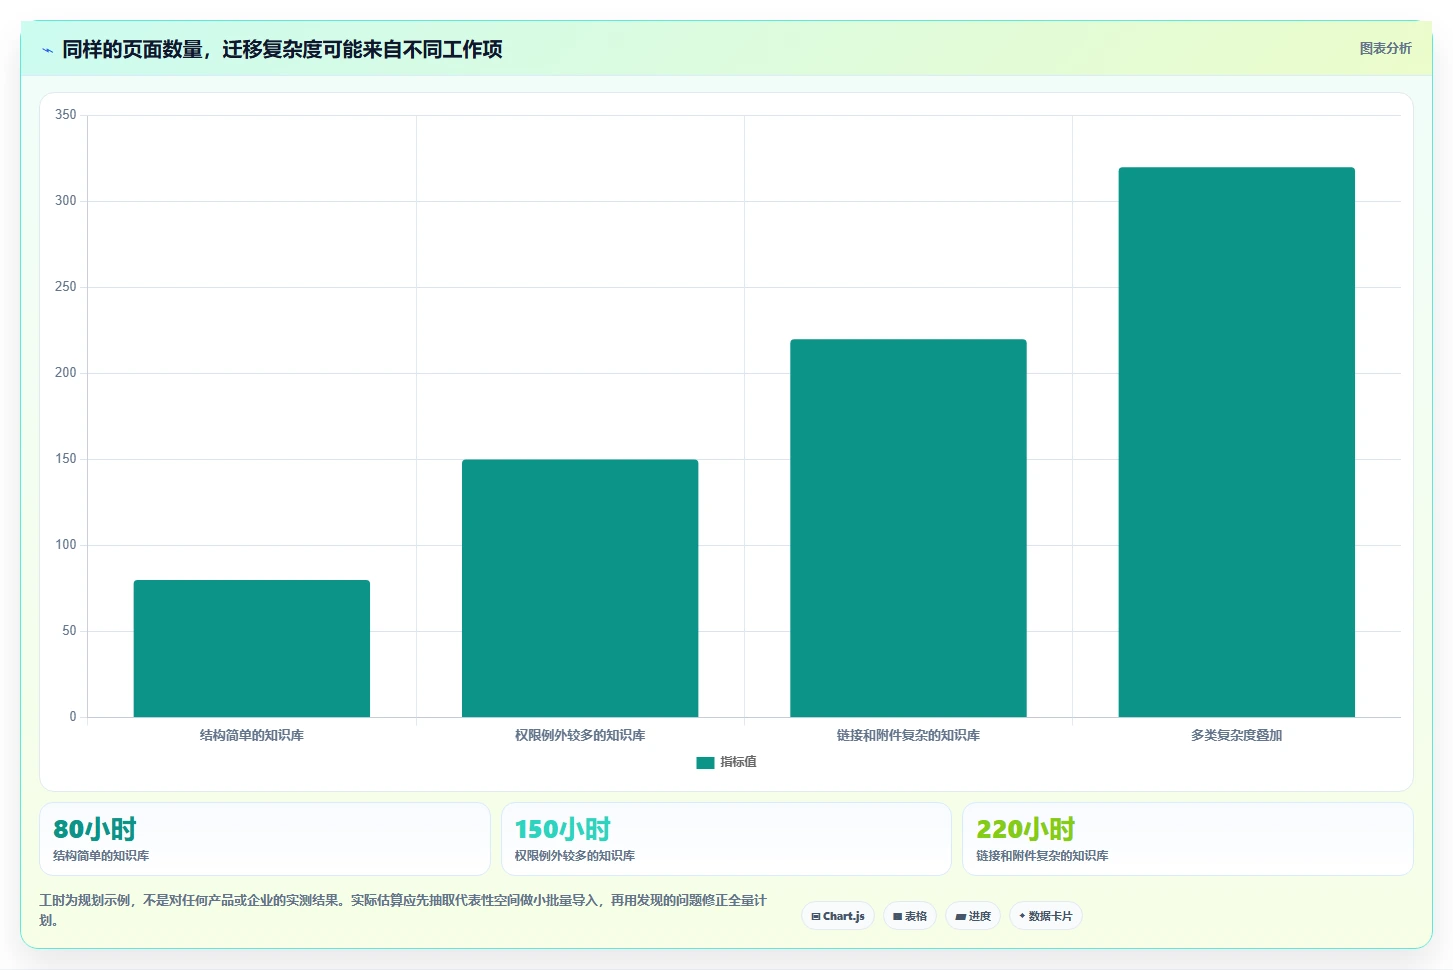
Task: Click the 图表分析 label in the header
Action: [x=1385, y=48]
